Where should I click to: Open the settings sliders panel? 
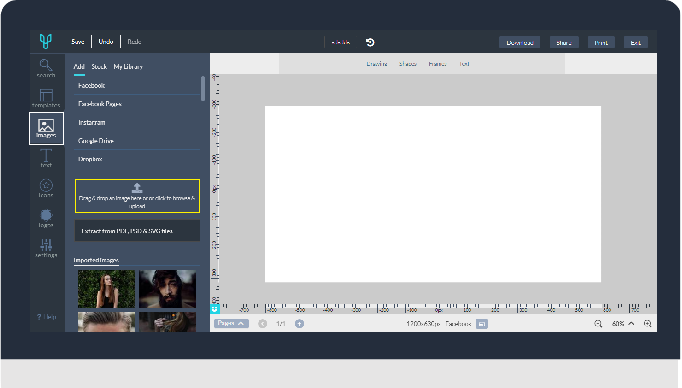click(x=46, y=248)
